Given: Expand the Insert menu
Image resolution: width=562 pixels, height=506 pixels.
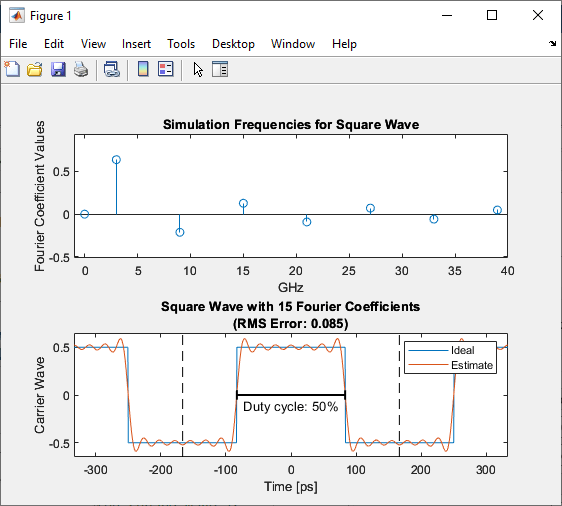Looking at the screenshot, I should 136,44.
